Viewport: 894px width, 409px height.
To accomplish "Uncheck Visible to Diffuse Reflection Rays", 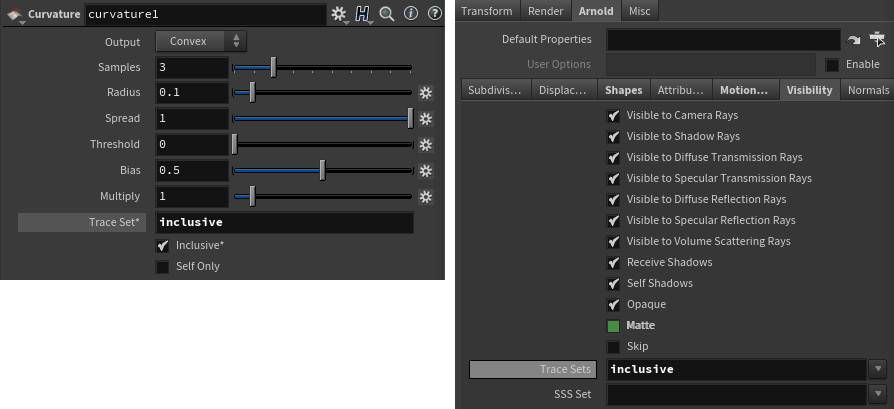I will [x=613, y=200].
